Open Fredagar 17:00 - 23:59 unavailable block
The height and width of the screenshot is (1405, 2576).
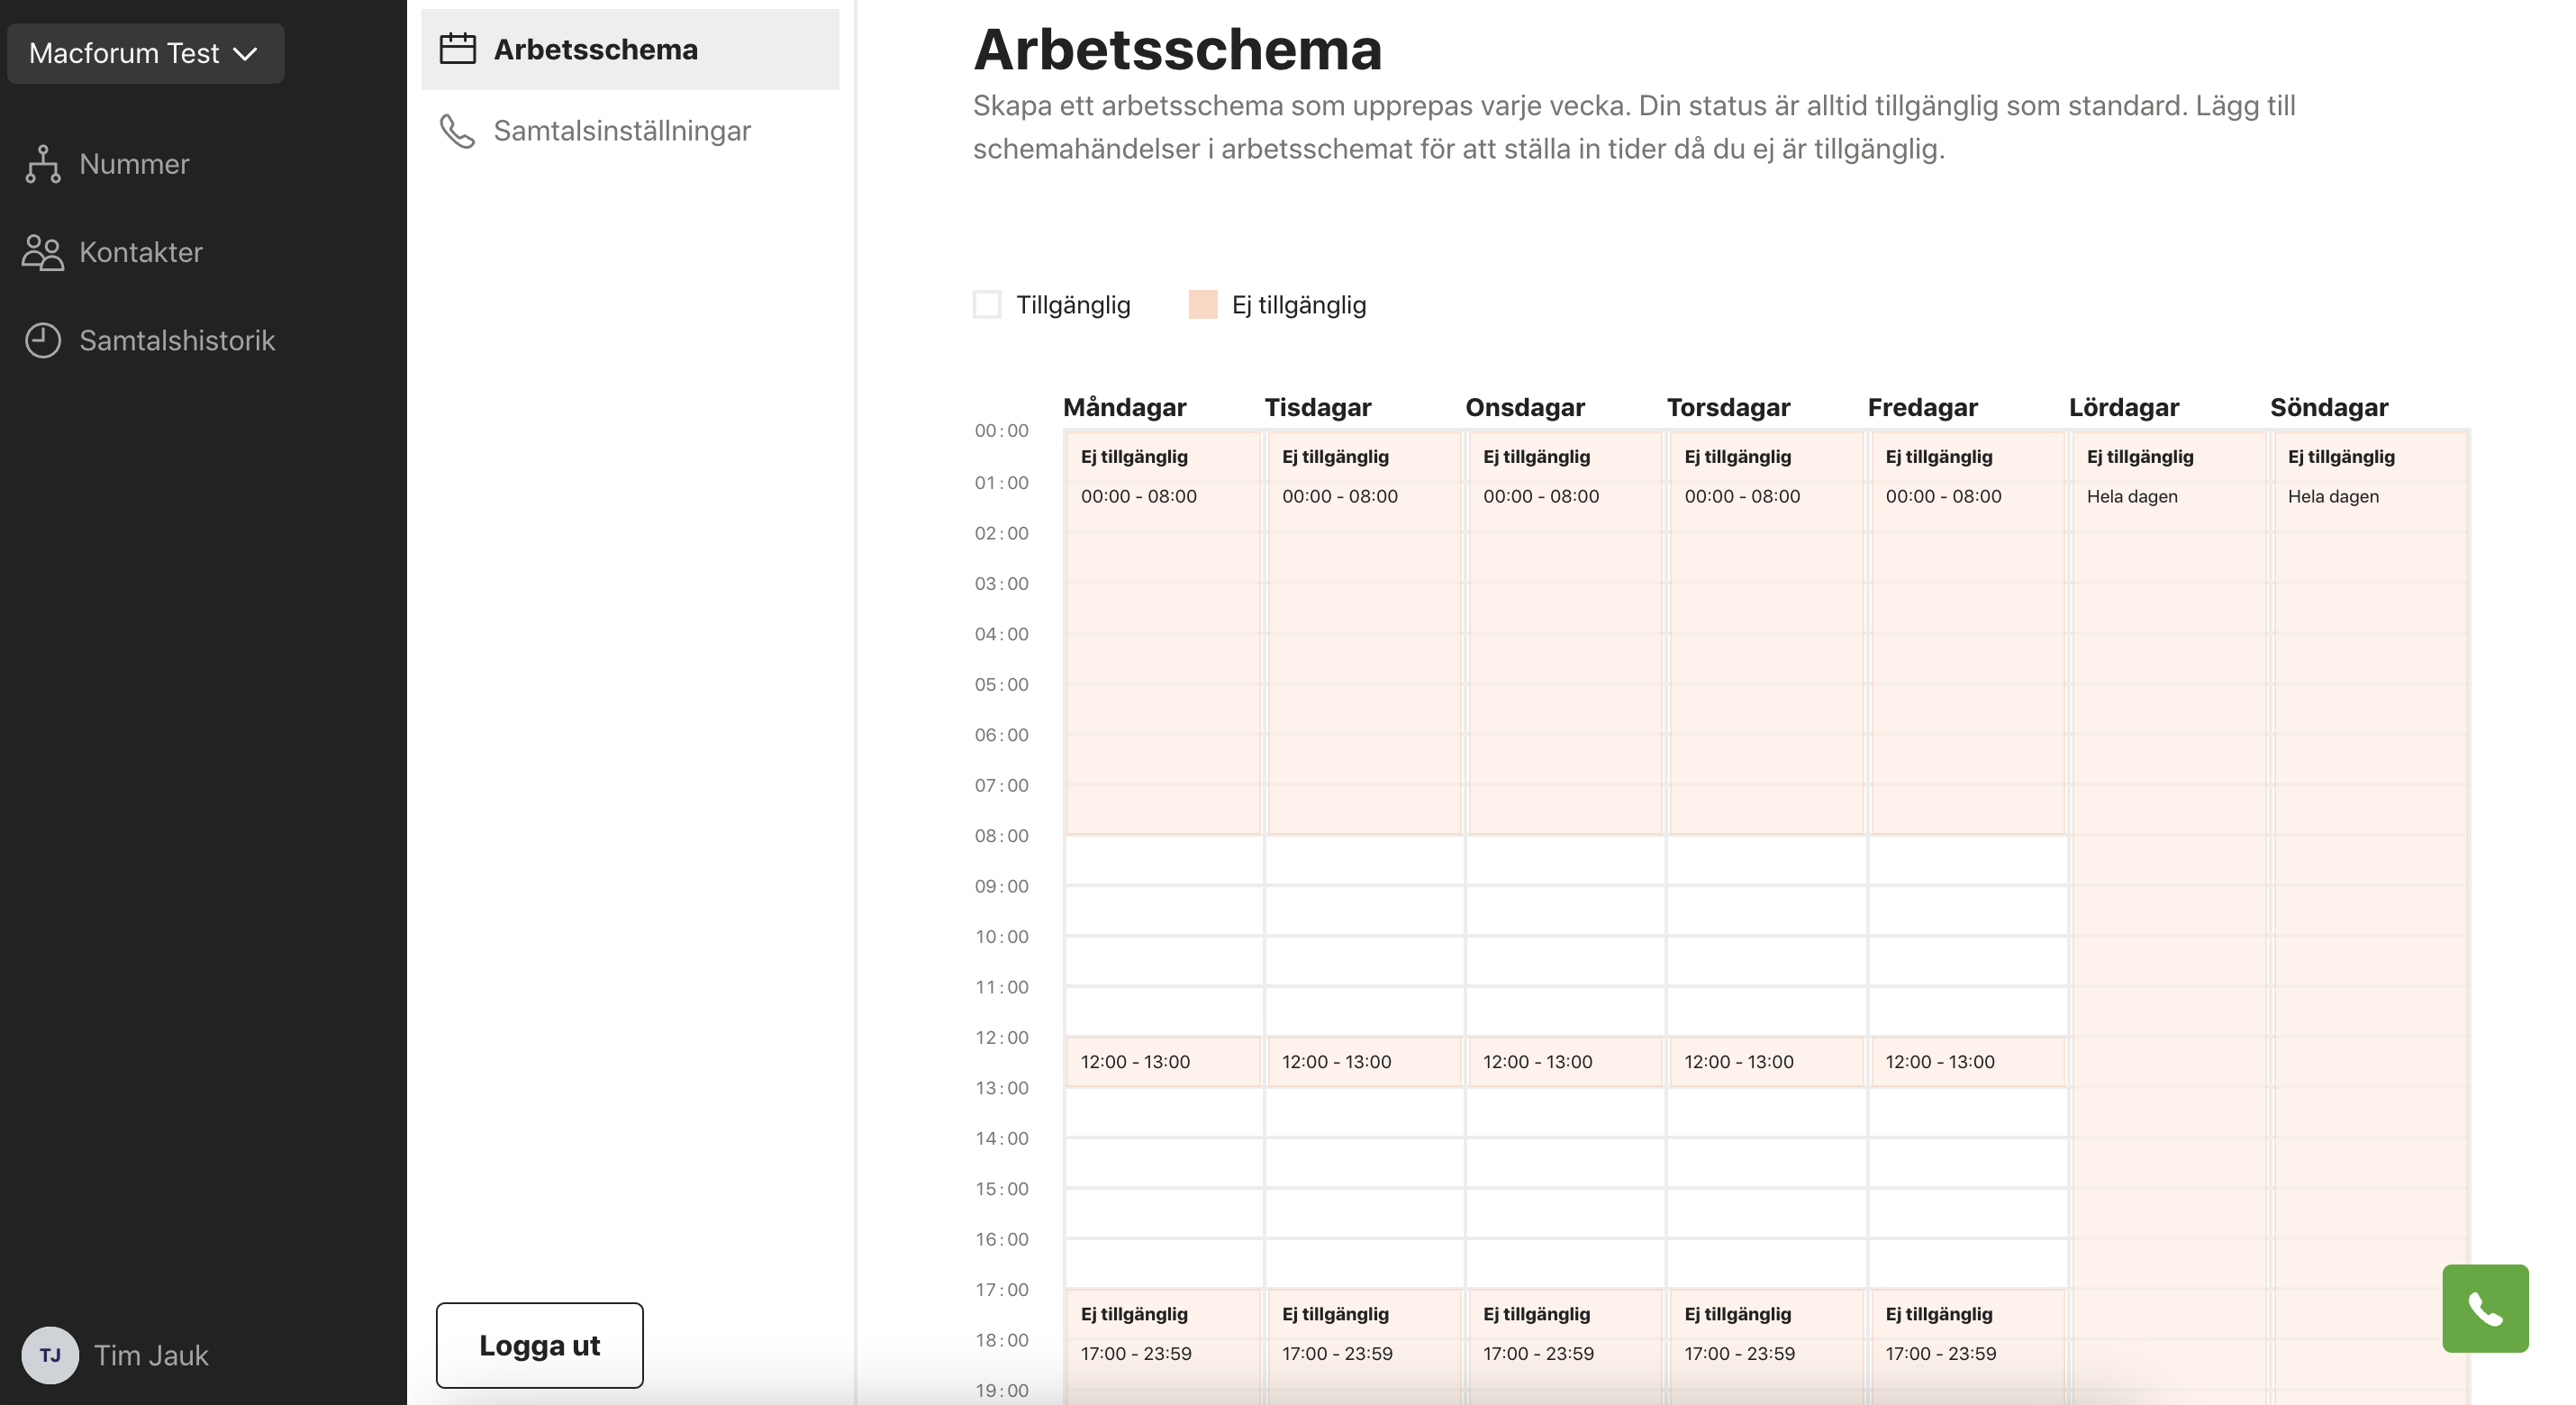(1967, 1347)
